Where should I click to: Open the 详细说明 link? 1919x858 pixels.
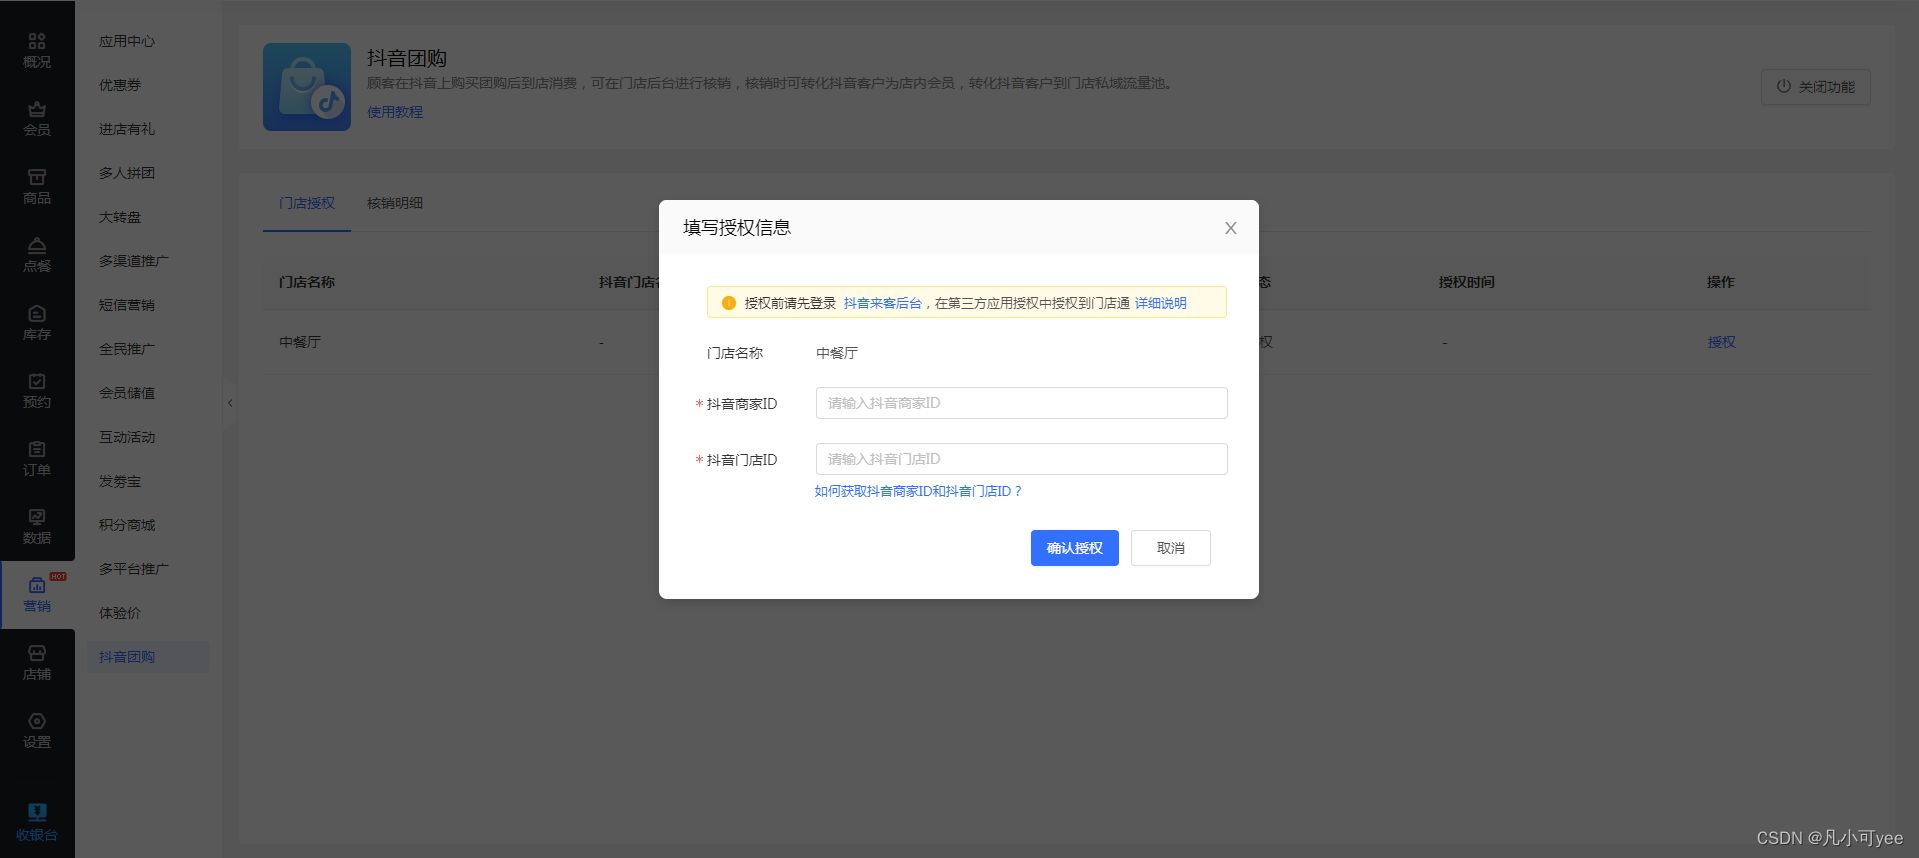point(1160,303)
